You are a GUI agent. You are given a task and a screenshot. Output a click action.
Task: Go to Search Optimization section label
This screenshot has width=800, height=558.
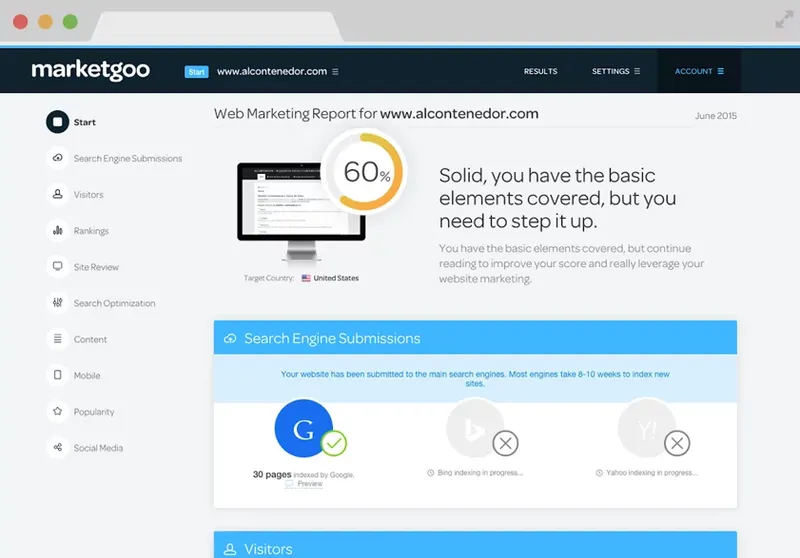coord(114,303)
